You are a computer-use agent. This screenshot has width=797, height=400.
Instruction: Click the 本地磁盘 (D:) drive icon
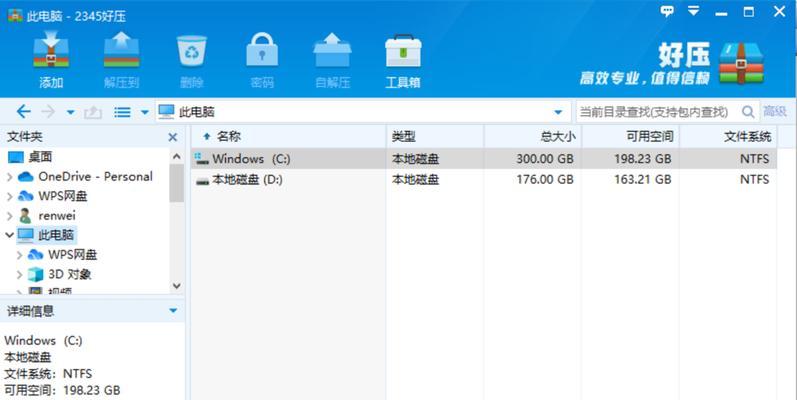(x=202, y=180)
